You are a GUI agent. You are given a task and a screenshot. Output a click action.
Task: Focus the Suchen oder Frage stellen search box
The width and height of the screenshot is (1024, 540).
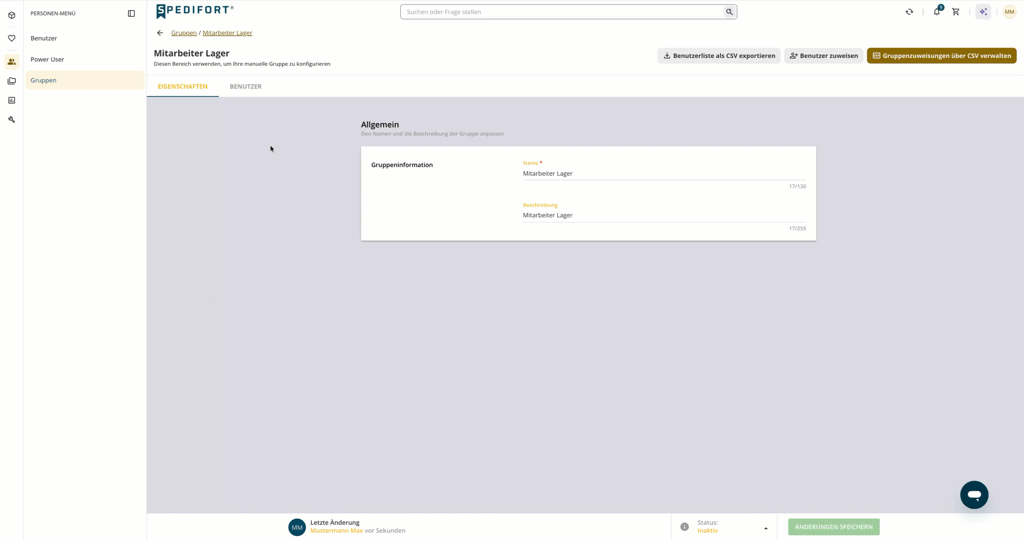[562, 12]
